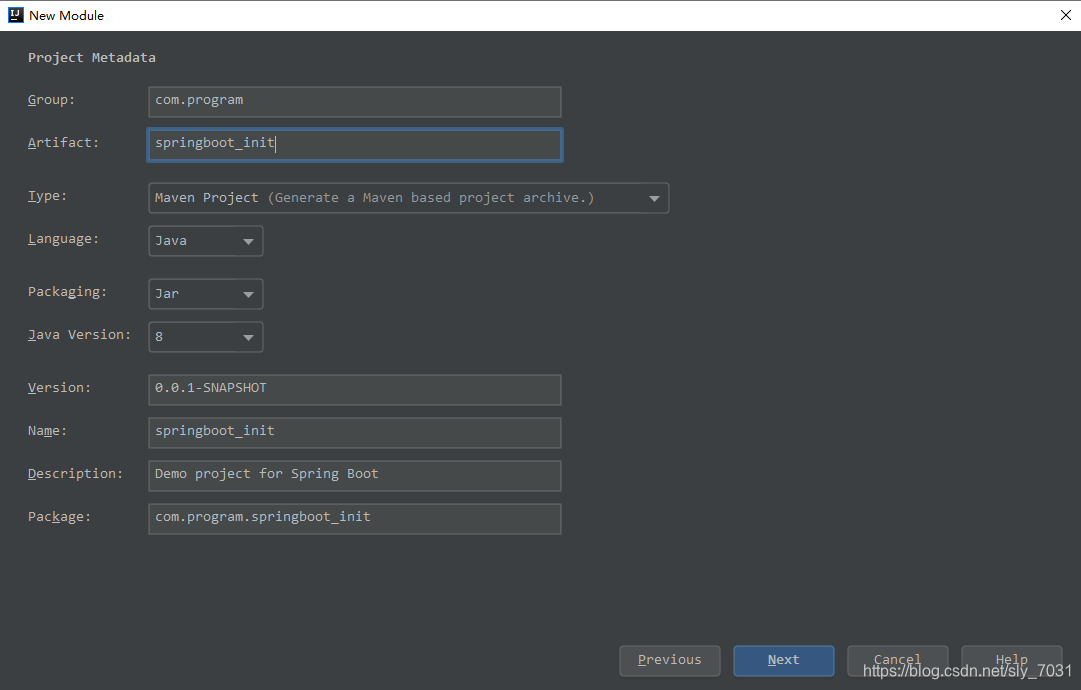Click the Project Metadata heading
1081x690 pixels.
(92, 58)
